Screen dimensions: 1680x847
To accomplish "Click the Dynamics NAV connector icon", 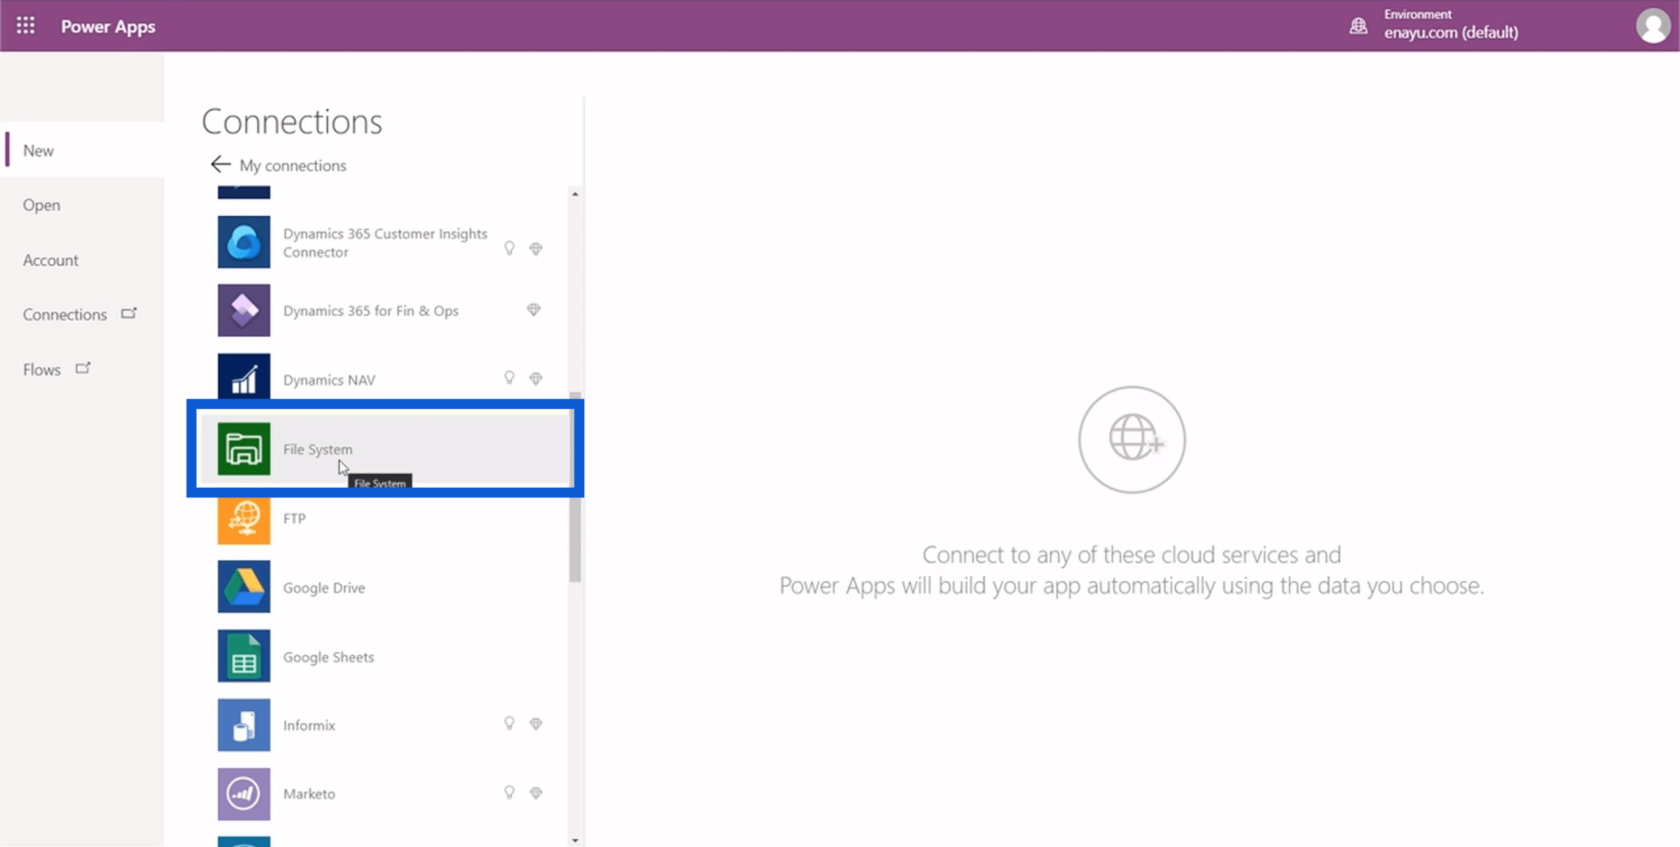I will pyautogui.click(x=244, y=378).
